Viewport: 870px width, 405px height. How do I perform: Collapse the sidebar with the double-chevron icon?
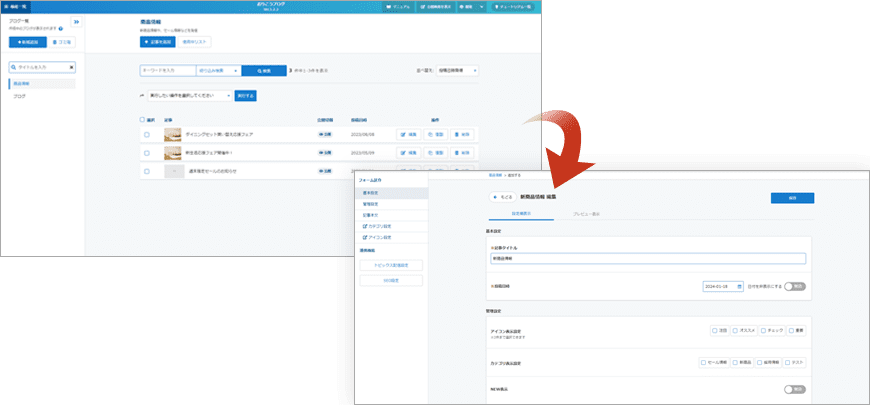coord(77,21)
